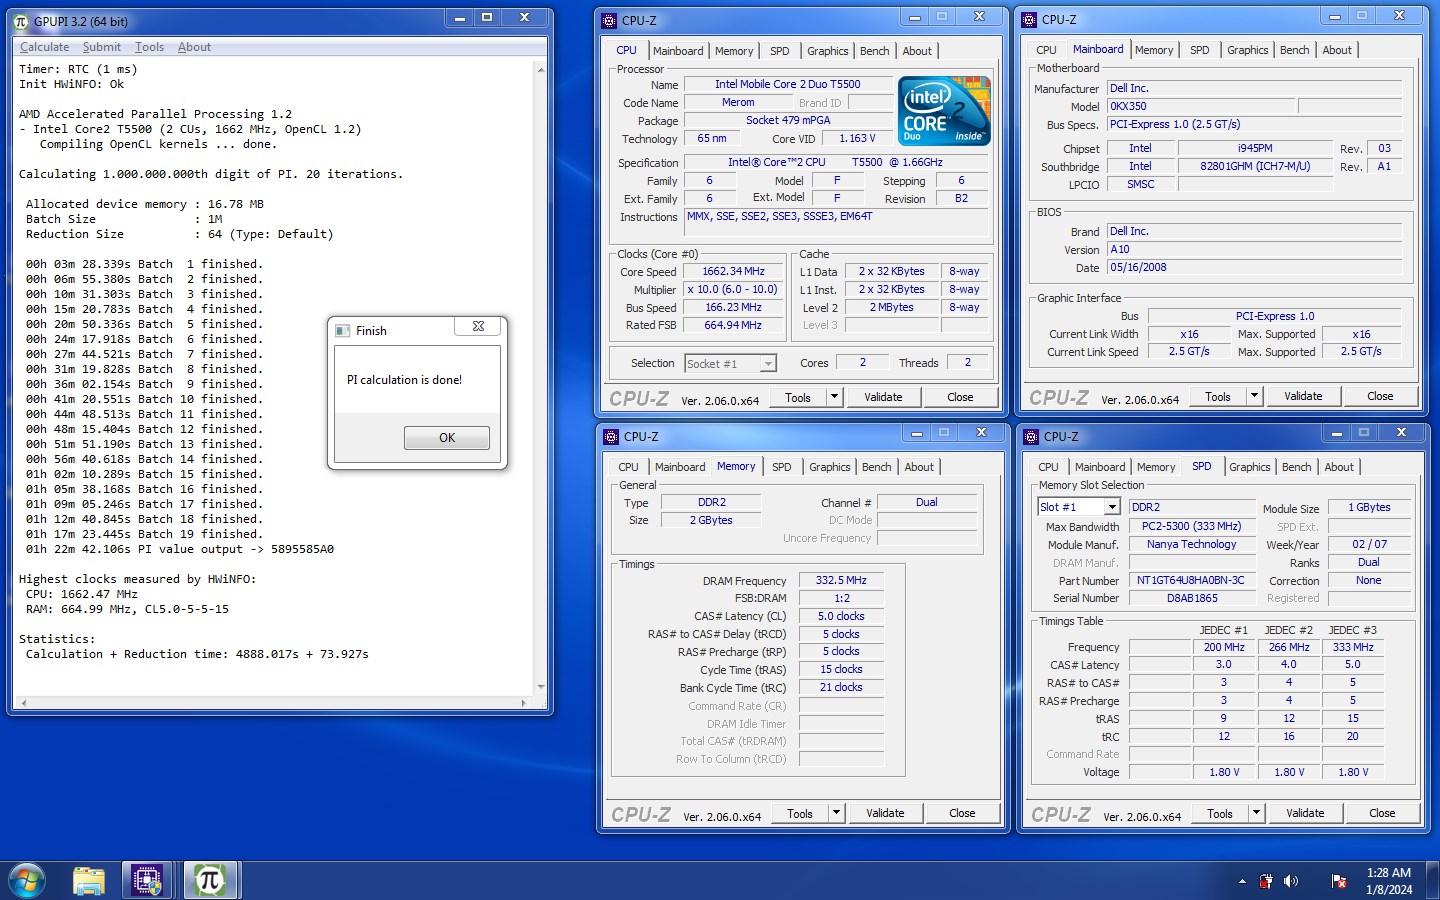Select SPD tab in Mainboard window
The width and height of the screenshot is (1440, 900).
[x=1200, y=50]
